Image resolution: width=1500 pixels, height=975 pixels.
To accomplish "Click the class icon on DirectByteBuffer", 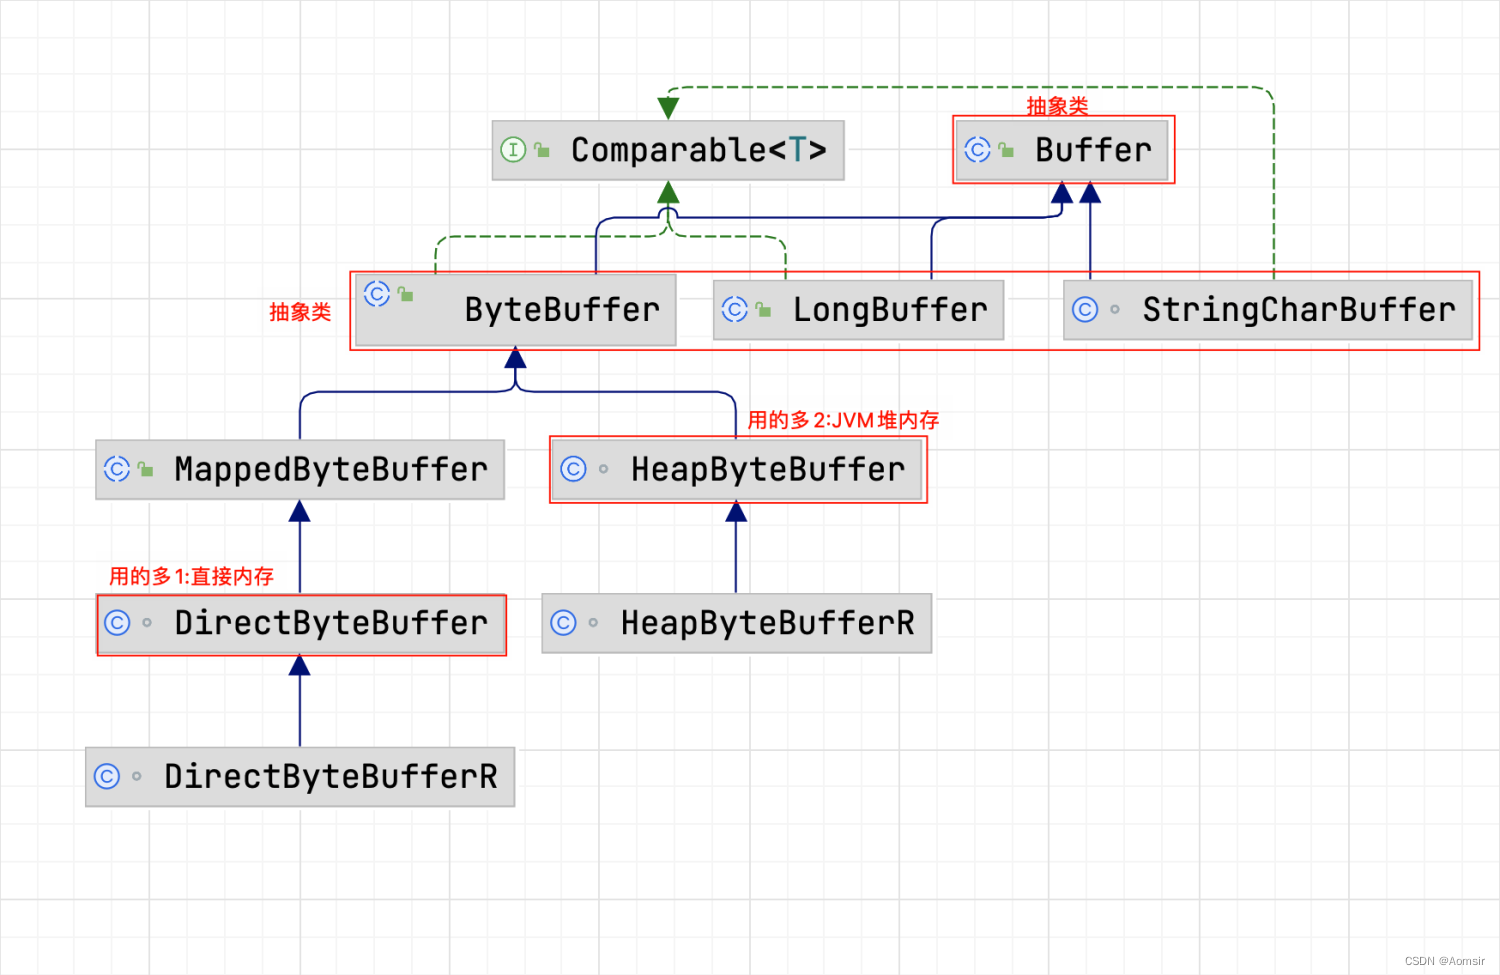I will (x=117, y=623).
